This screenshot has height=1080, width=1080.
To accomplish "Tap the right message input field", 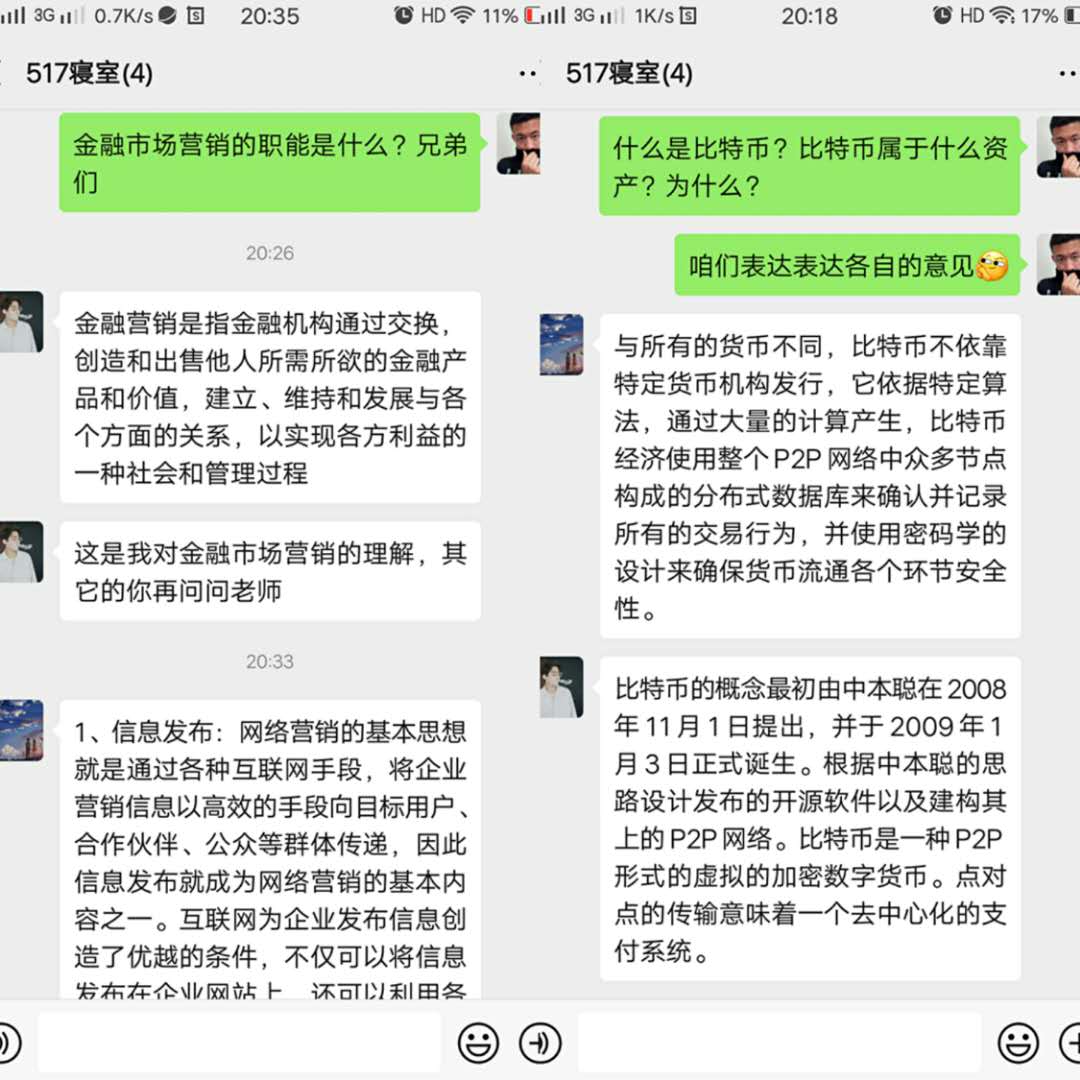I will point(779,1042).
